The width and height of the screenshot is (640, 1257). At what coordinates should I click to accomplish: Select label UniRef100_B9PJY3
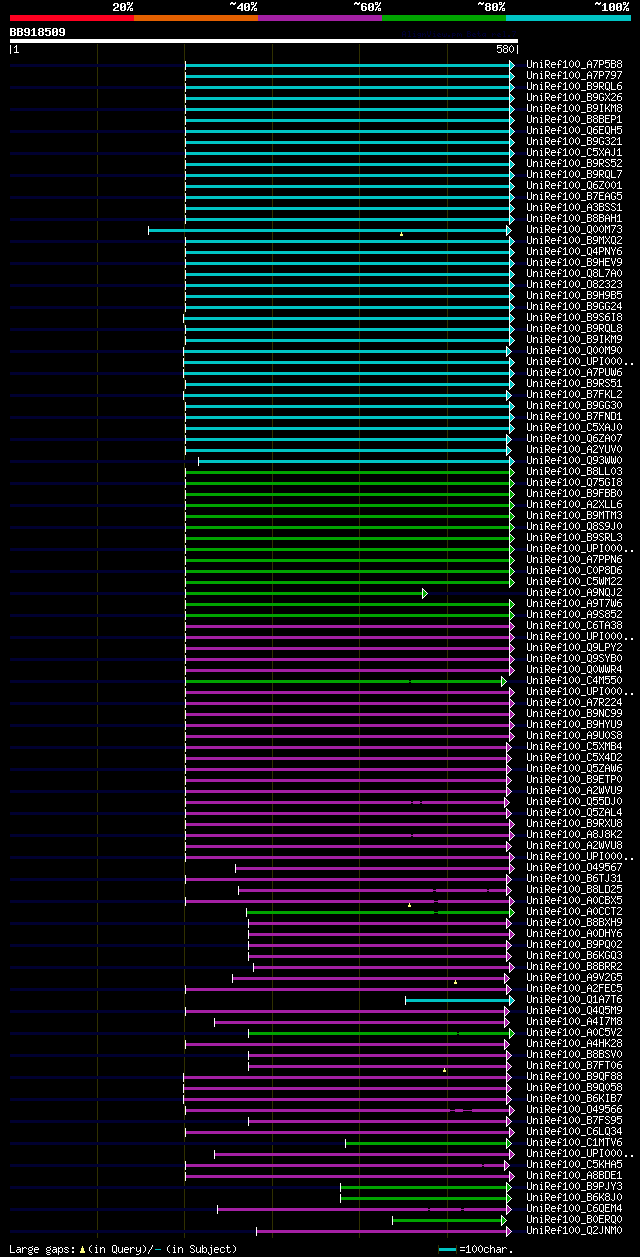[x=574, y=1186]
